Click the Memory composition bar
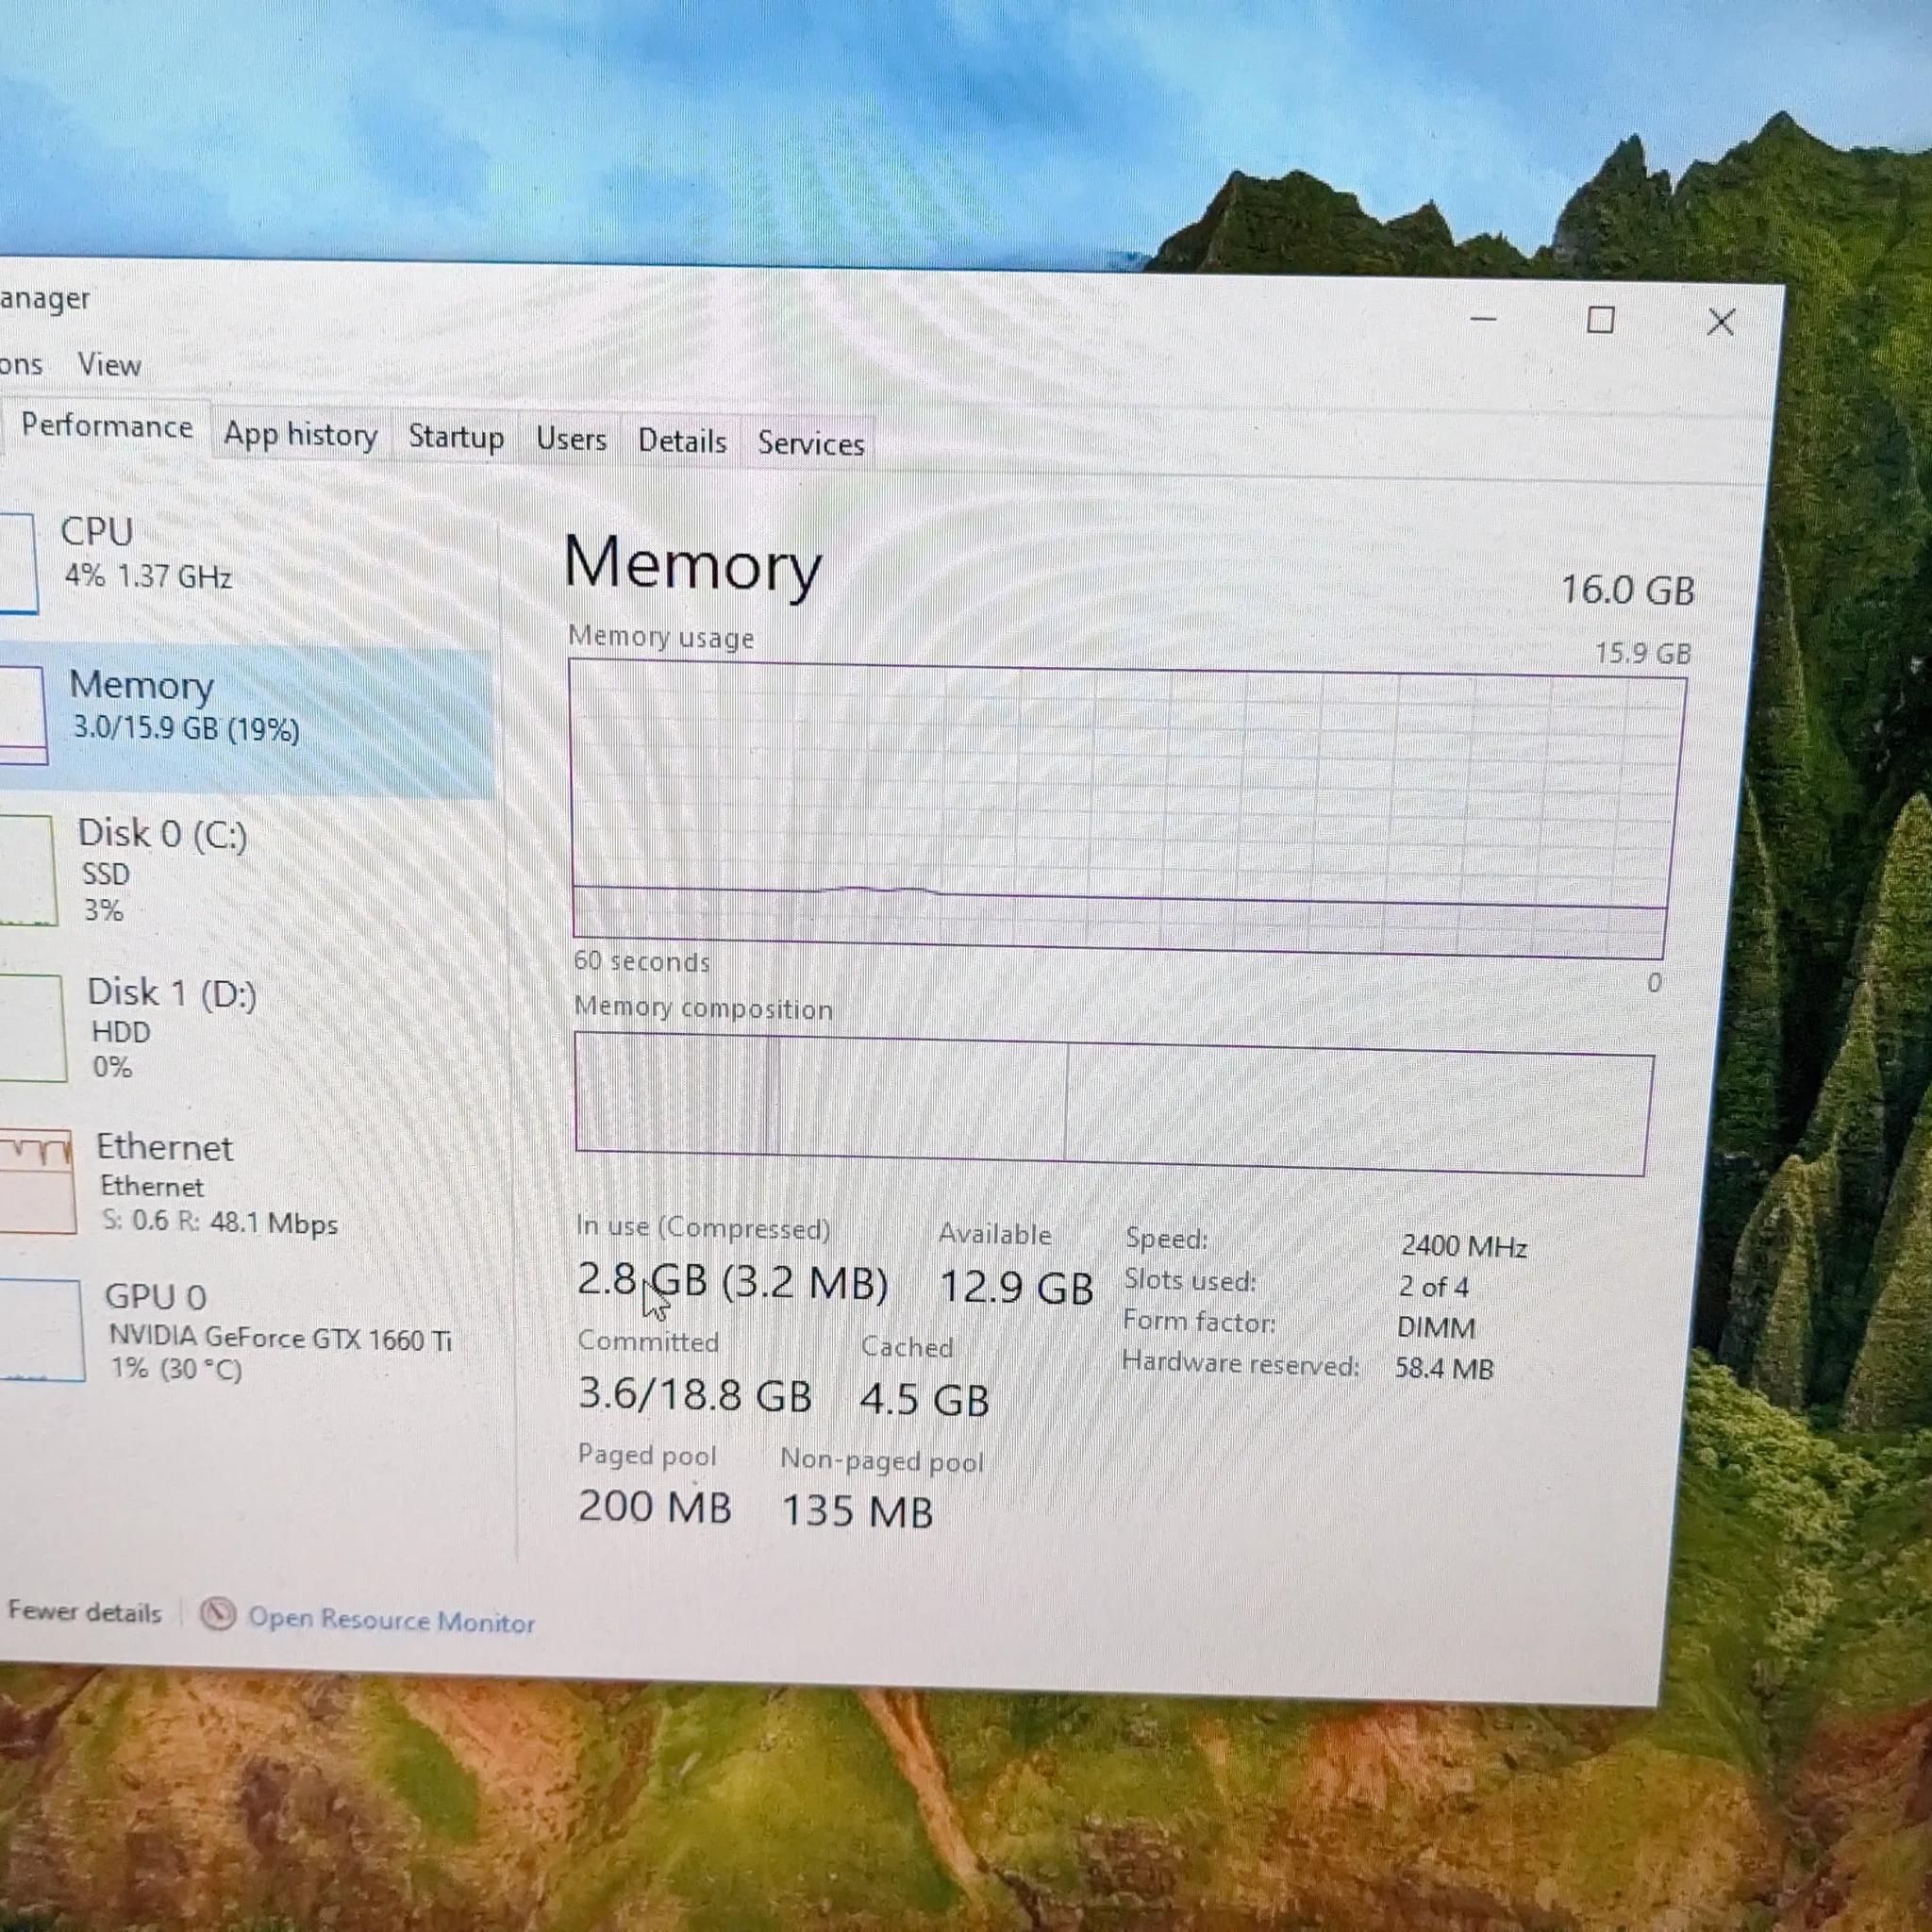The image size is (1932, 1932). 1113,1104
